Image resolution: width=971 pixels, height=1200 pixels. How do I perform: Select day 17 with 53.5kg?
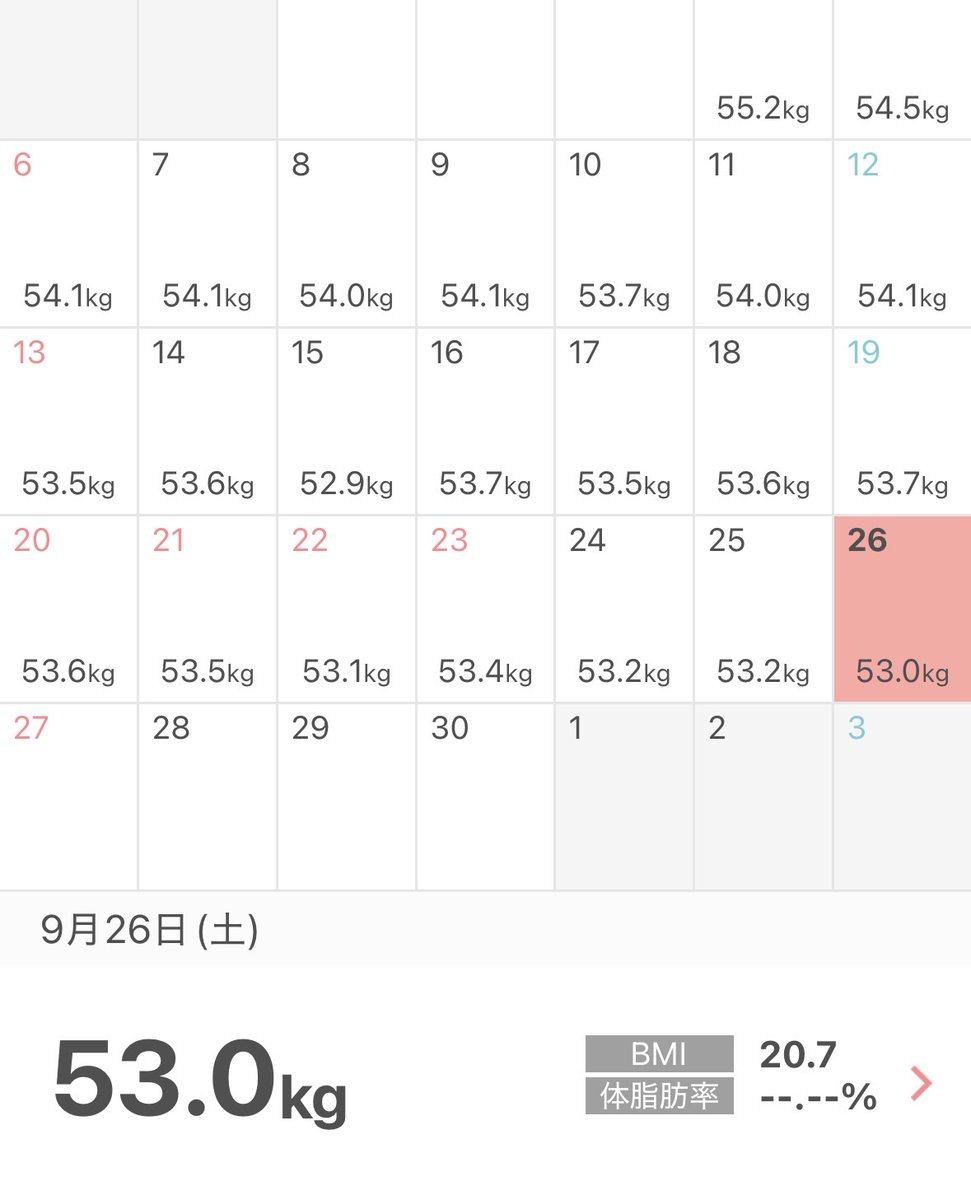pyautogui.click(x=624, y=421)
